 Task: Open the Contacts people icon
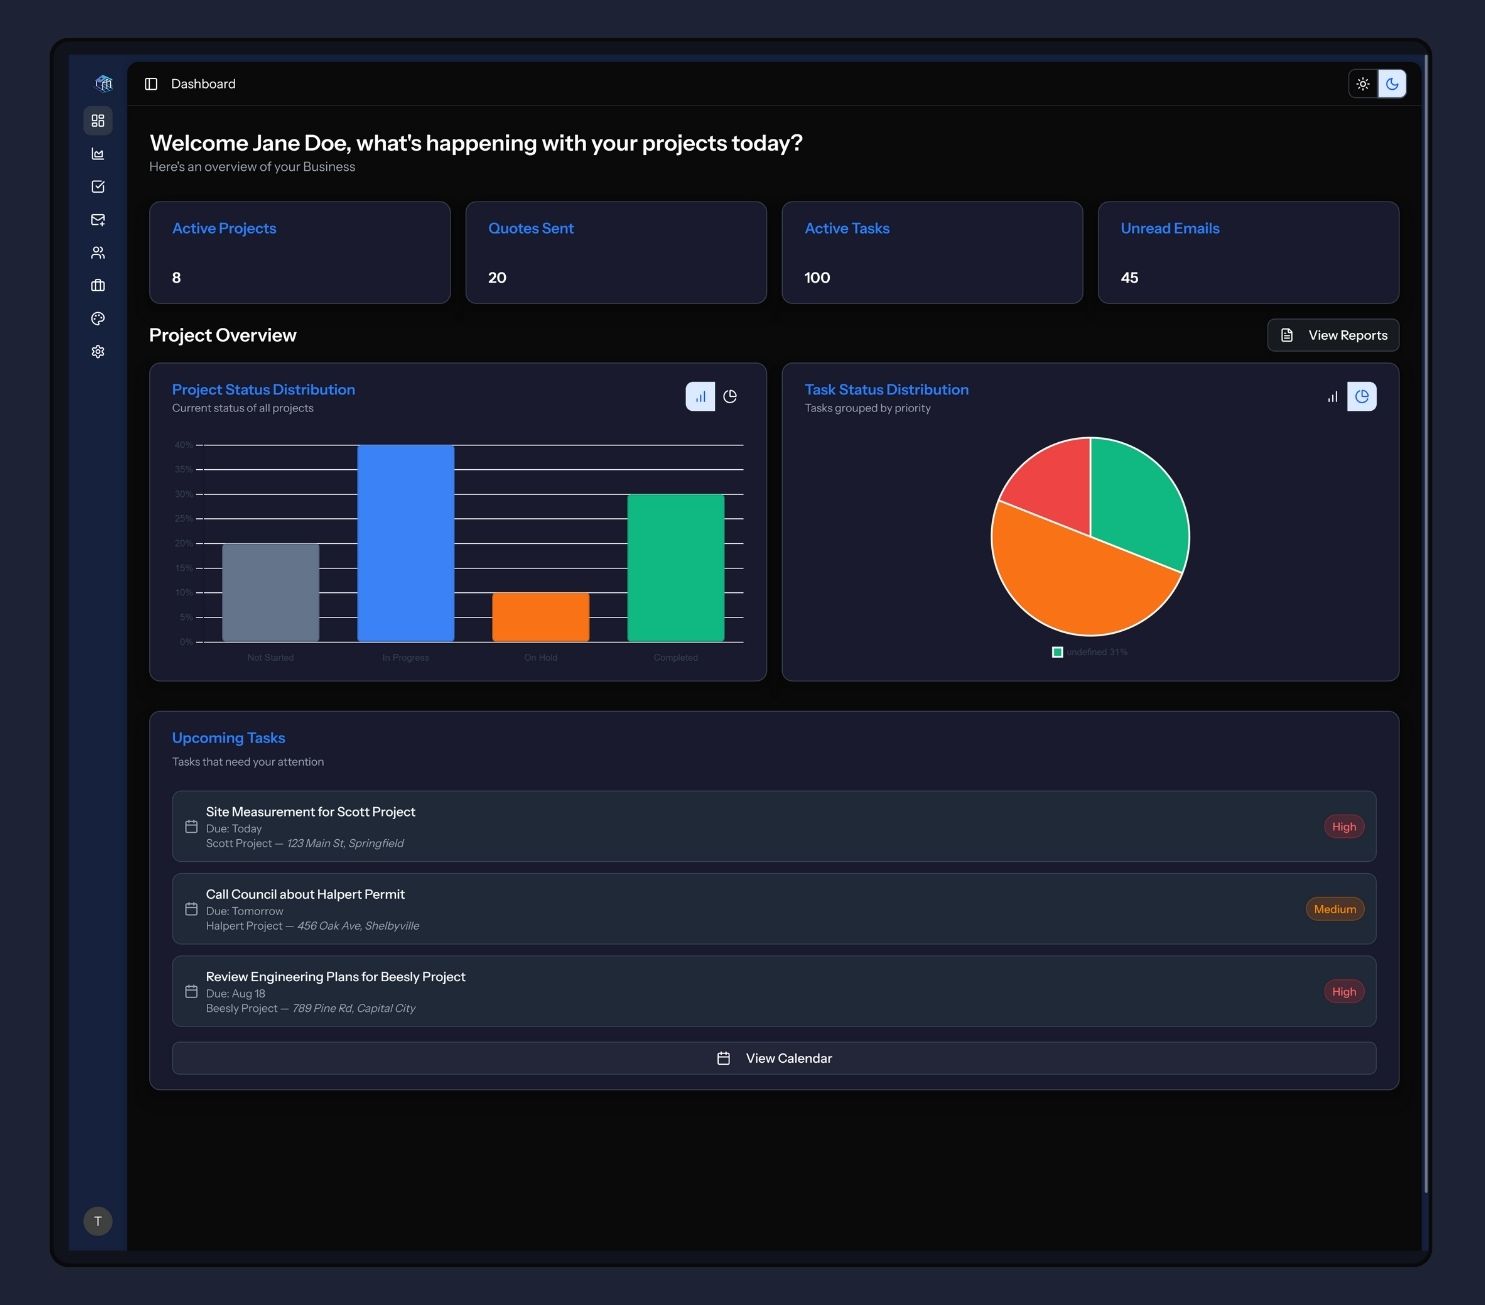coord(97,252)
